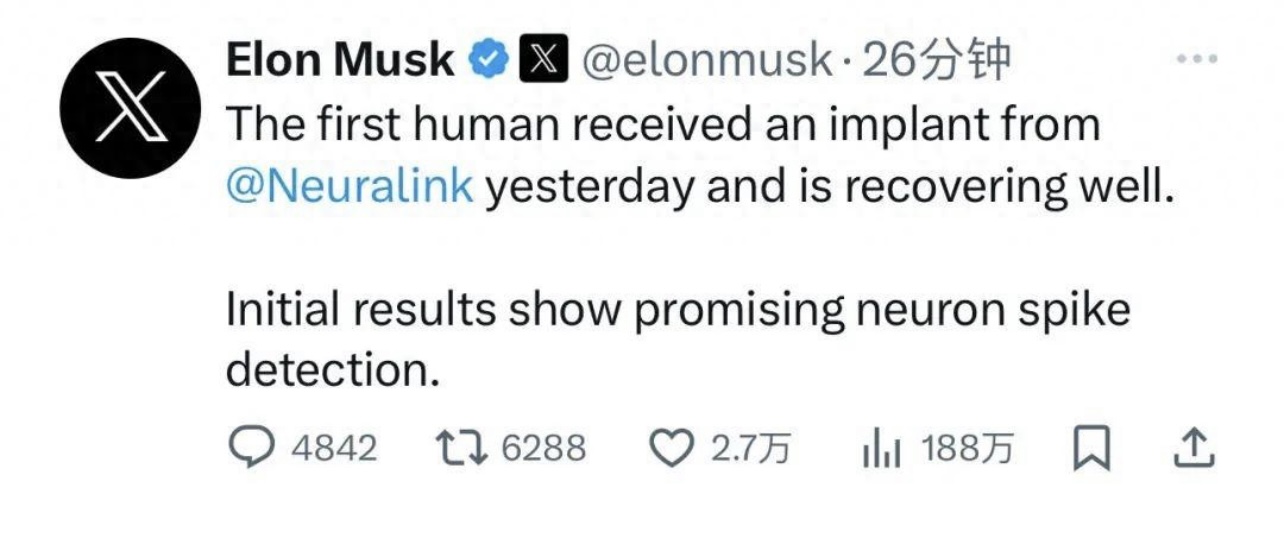Click the 188万 views count
The image size is (1284, 536).
click(967, 448)
